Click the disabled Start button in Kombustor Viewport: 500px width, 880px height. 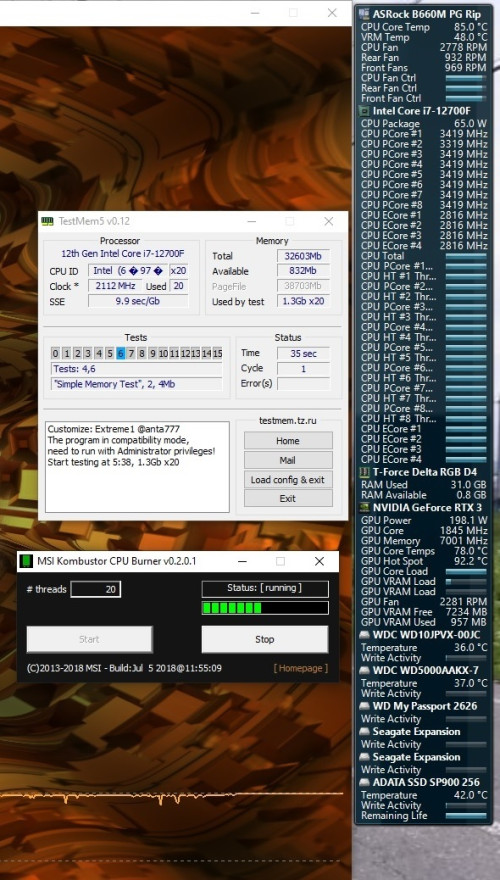tap(90, 639)
